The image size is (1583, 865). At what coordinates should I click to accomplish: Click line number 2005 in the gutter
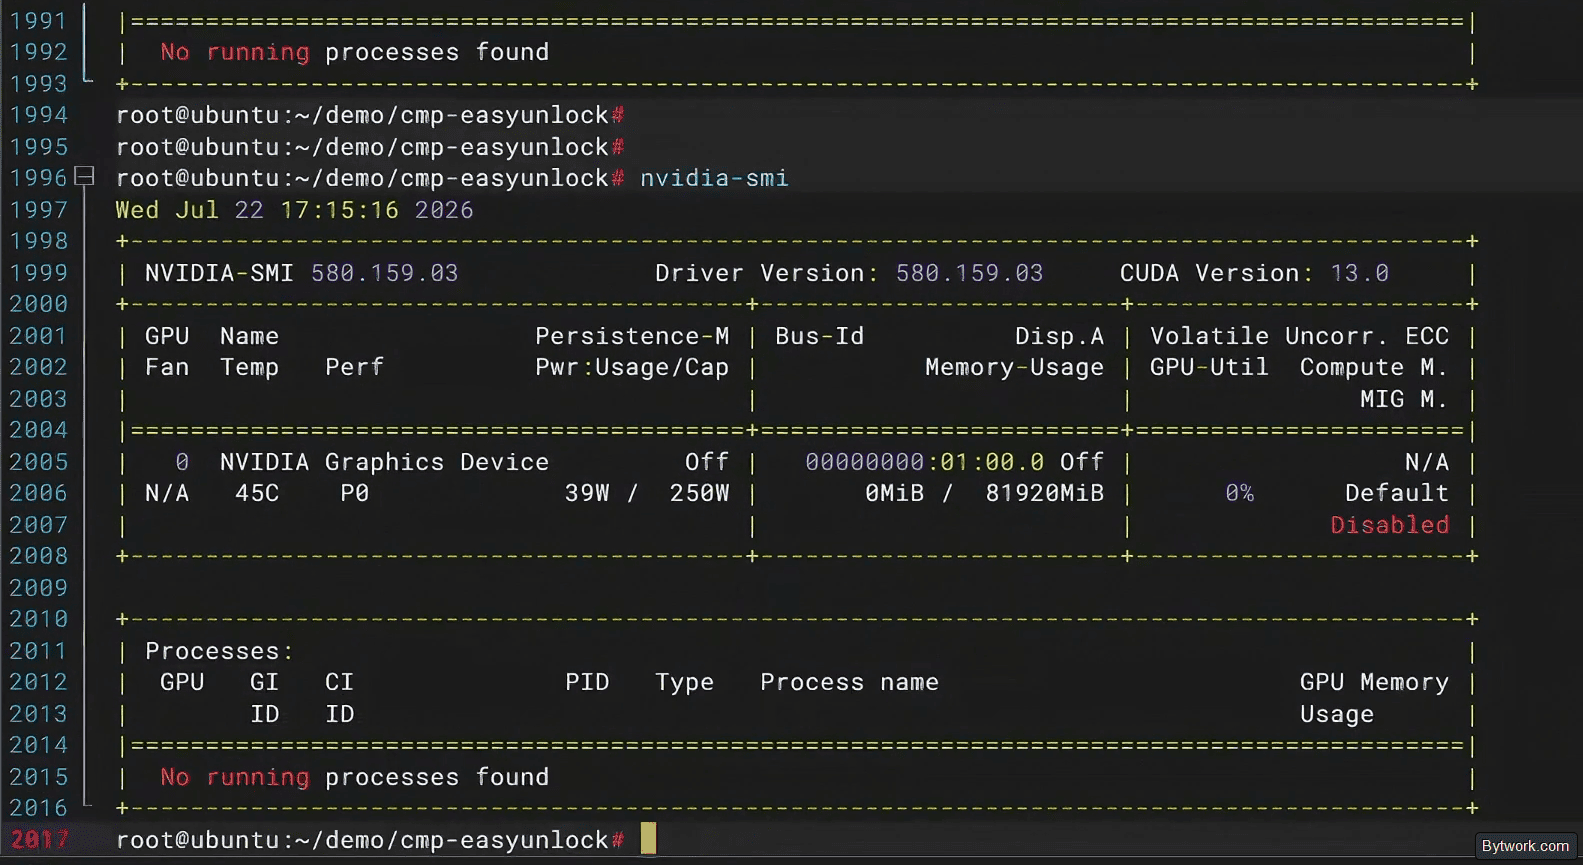38,462
